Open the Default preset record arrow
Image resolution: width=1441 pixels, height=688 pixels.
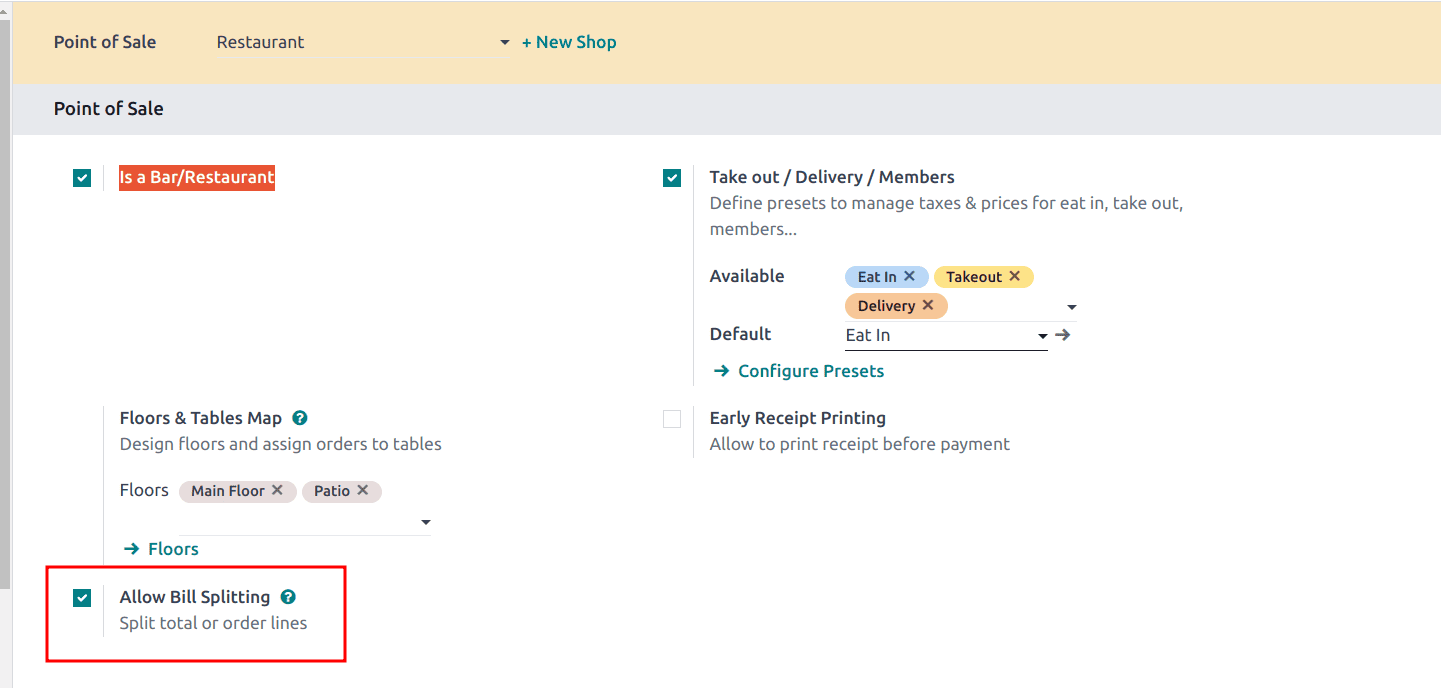click(1062, 335)
